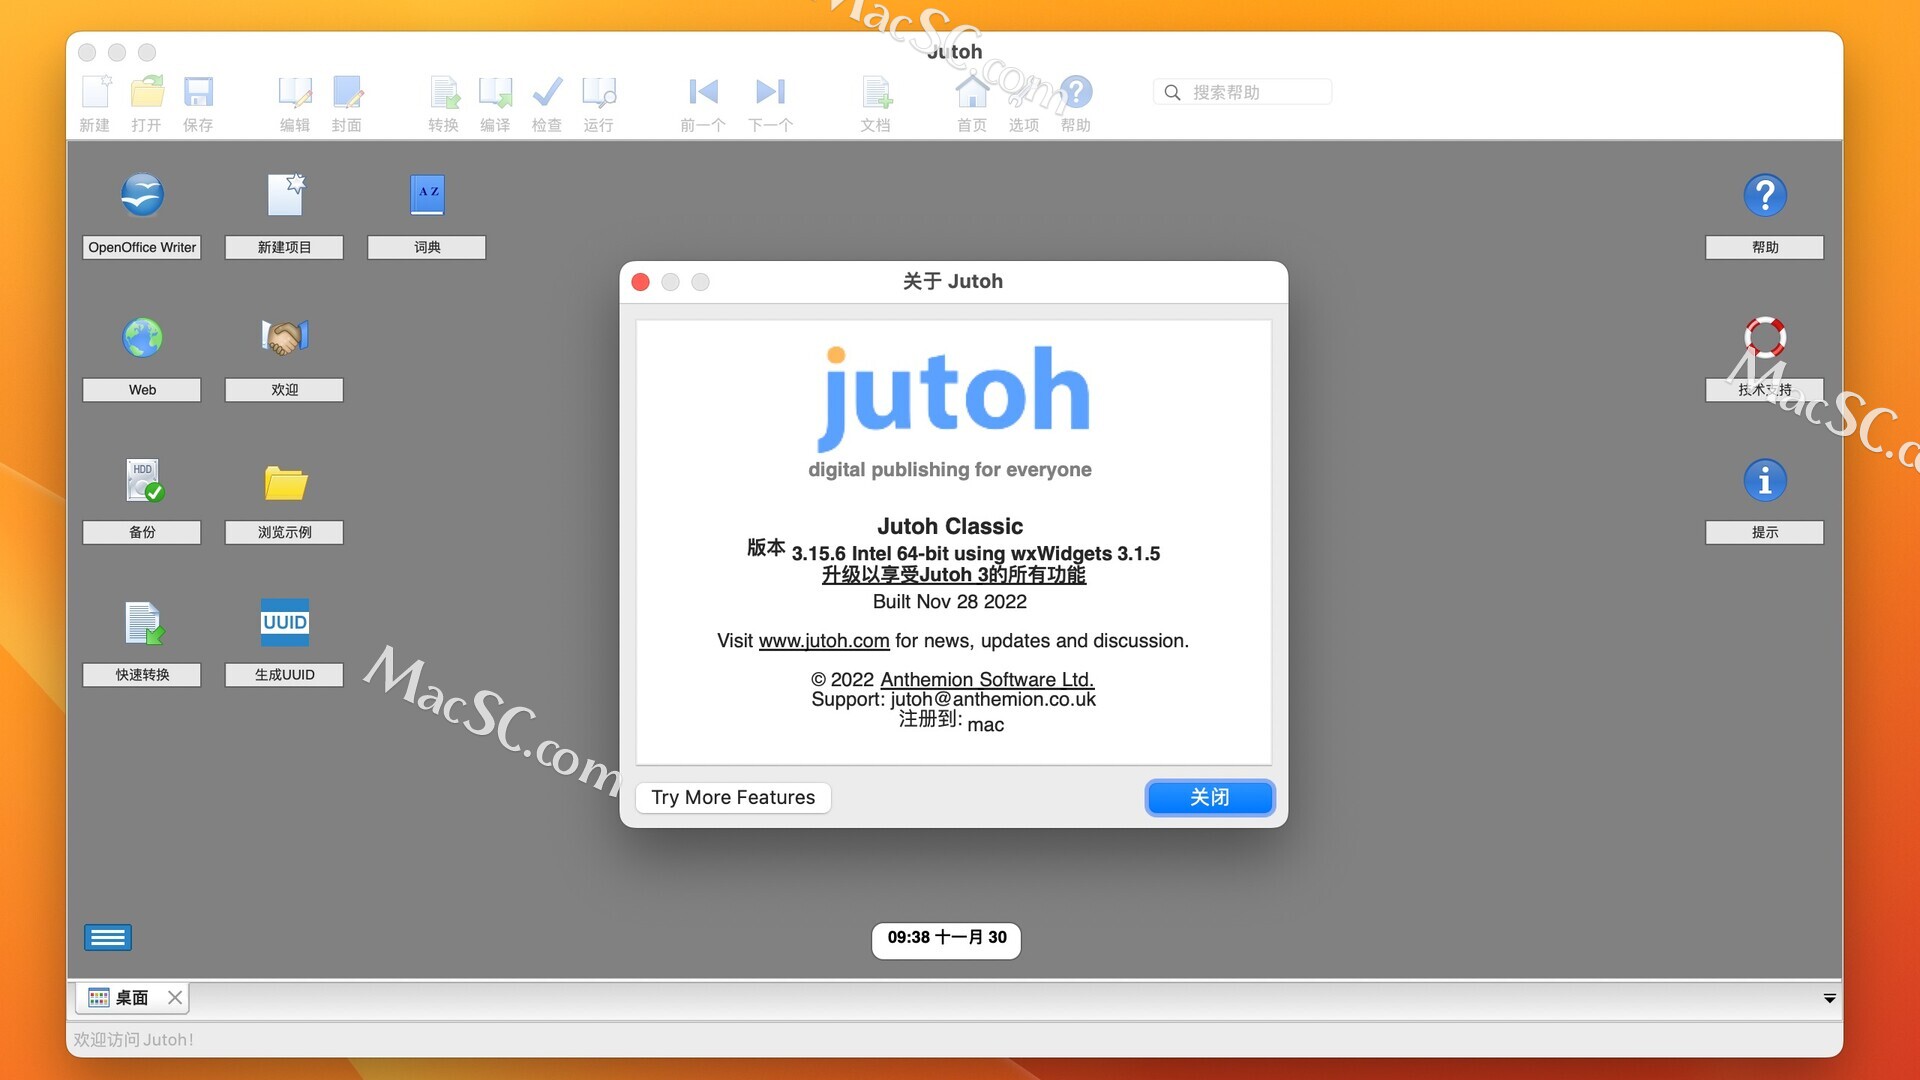Click the 欢迎访问 Jutoh! status bar text
The image size is (1920, 1080).
(x=134, y=1040)
